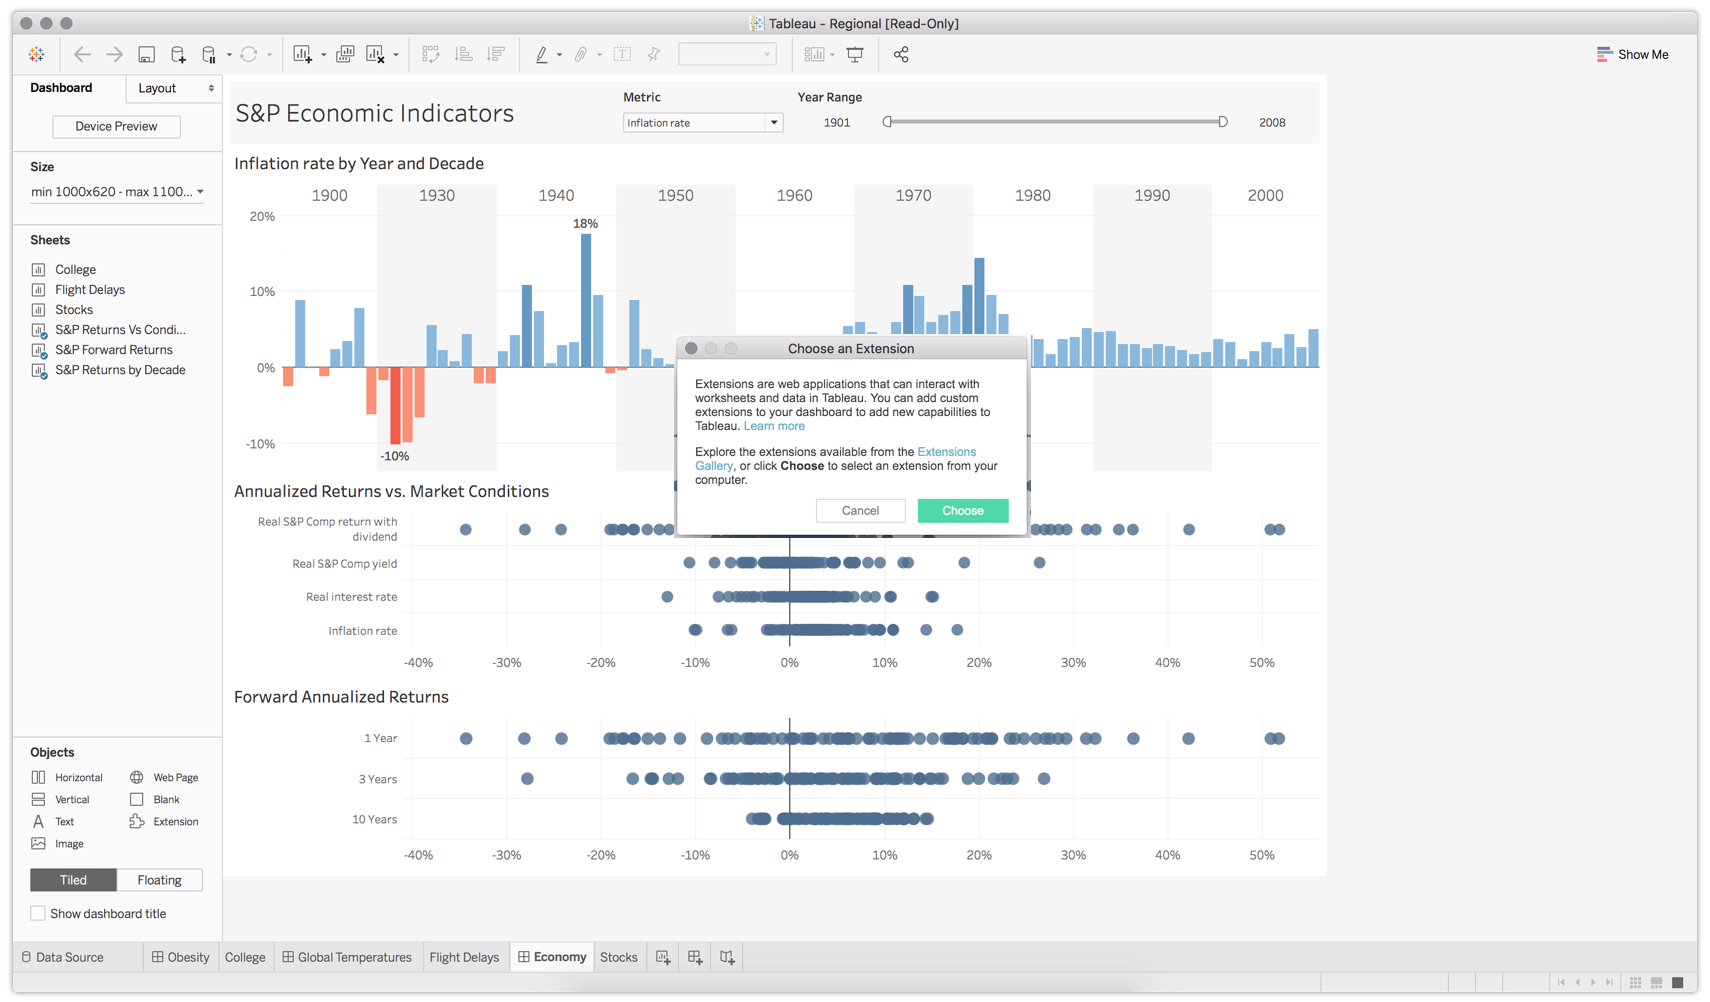The width and height of the screenshot is (1710, 1002).
Task: Switch to the Dashboard pane tab
Action: (x=61, y=88)
